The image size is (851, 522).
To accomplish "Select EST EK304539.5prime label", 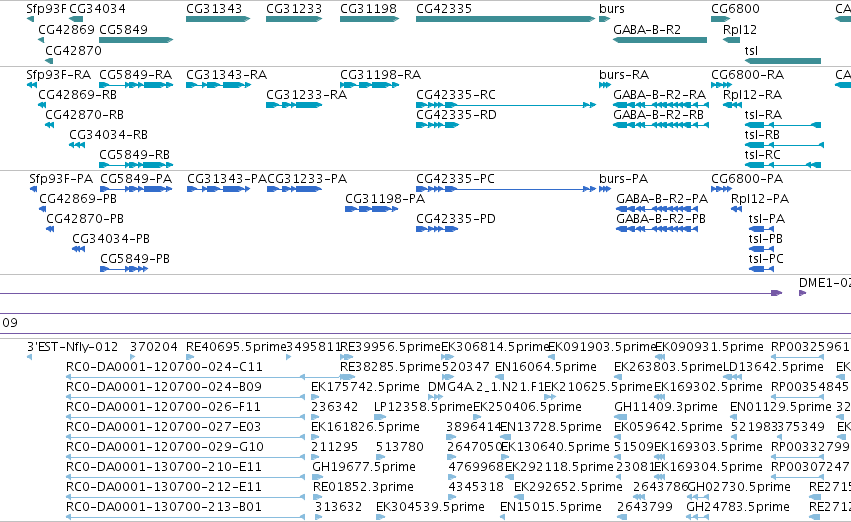I will (430, 507).
